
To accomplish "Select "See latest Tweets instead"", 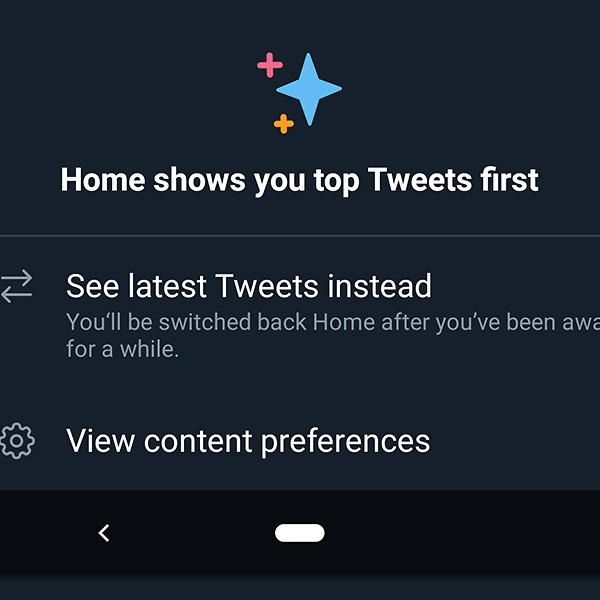I will (249, 287).
